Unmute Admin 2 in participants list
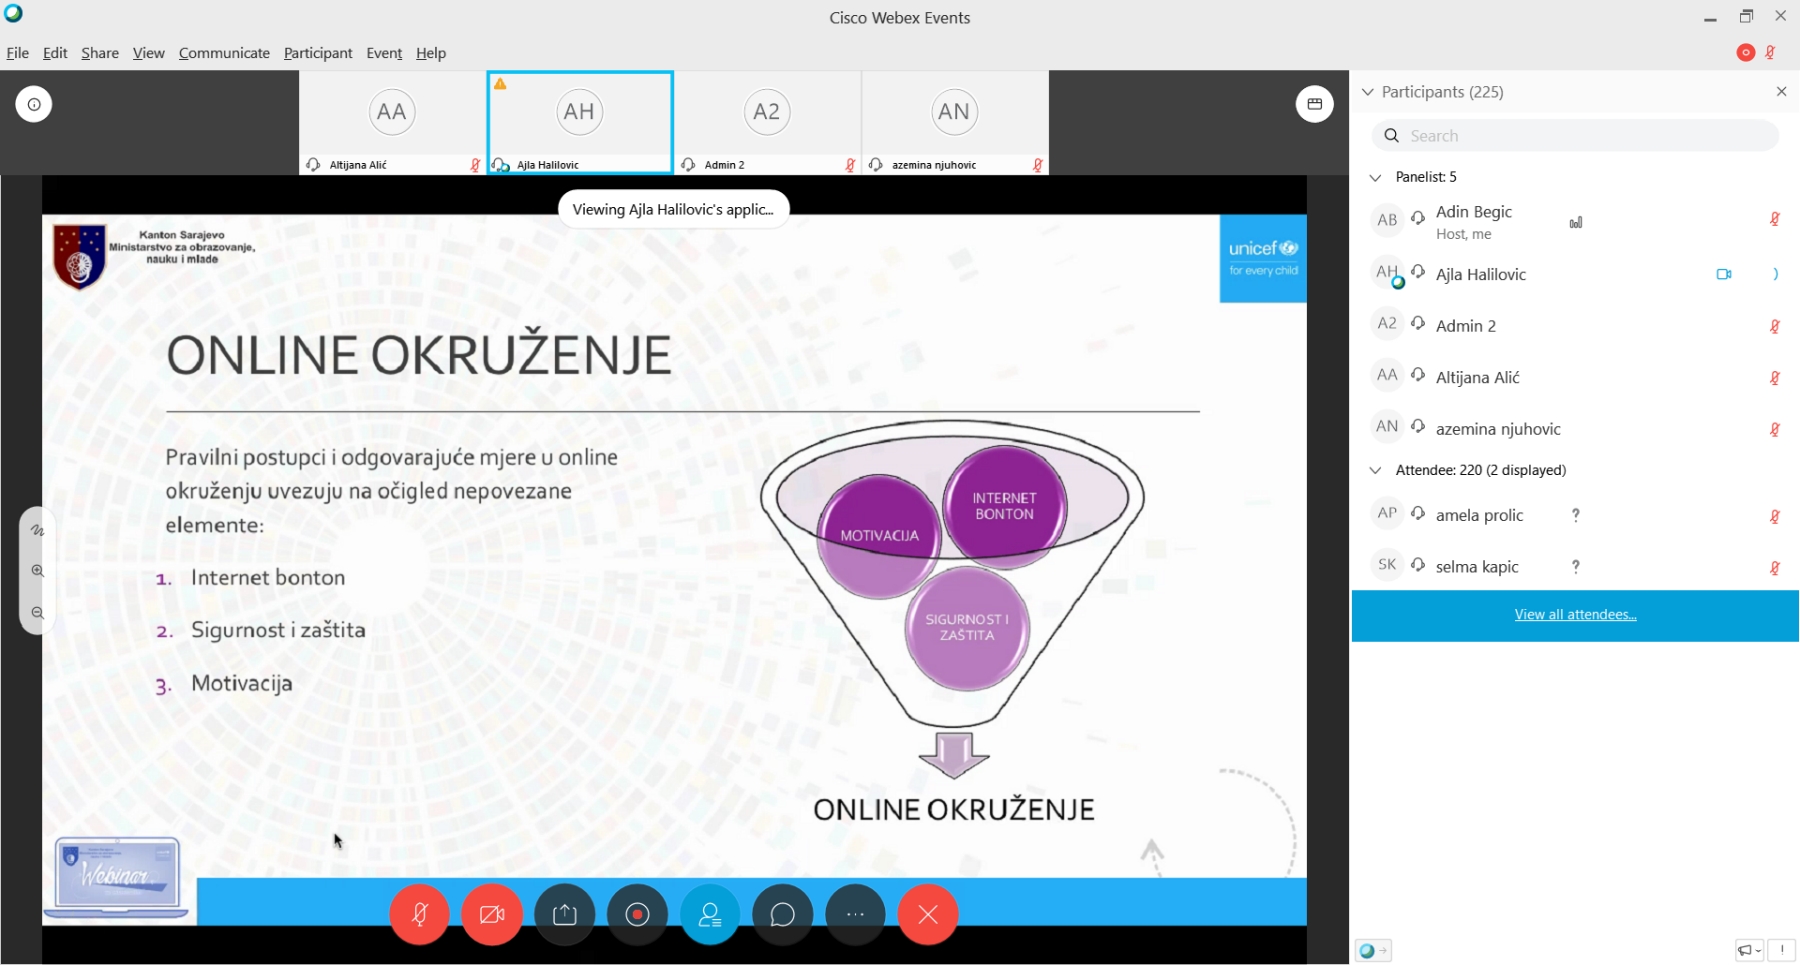The width and height of the screenshot is (1800, 965). 1775,326
